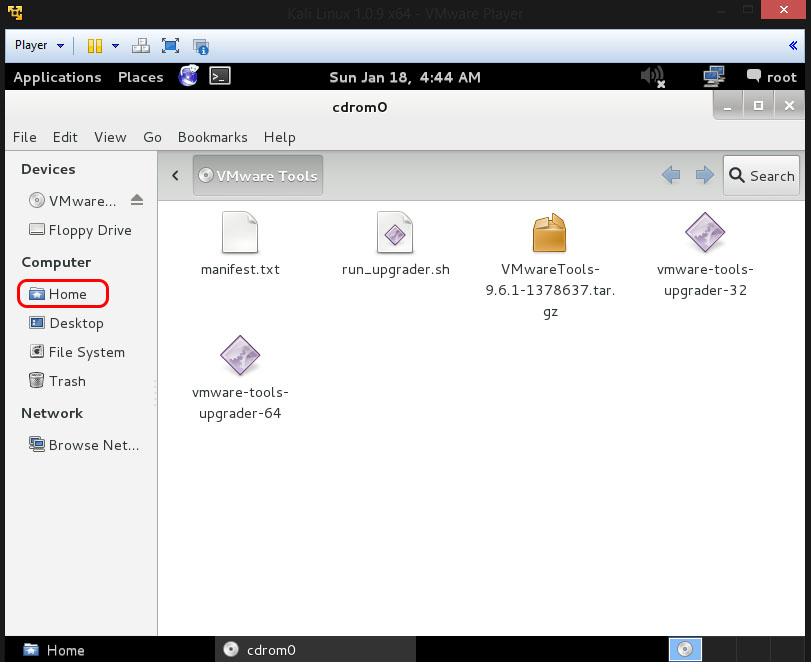The width and height of the screenshot is (811, 662).
Task: Toggle VMware full screen mode
Action: click(170, 45)
